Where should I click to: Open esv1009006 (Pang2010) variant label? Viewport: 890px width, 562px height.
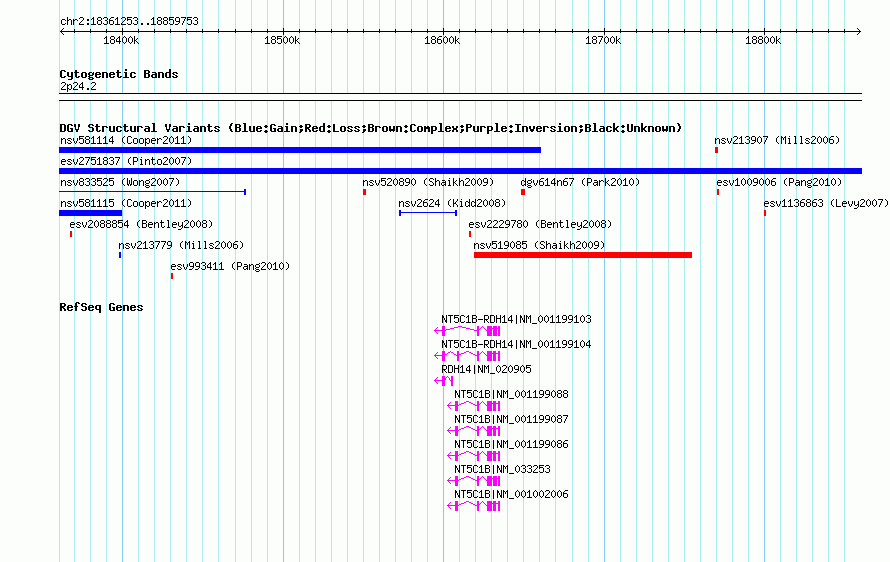point(779,182)
